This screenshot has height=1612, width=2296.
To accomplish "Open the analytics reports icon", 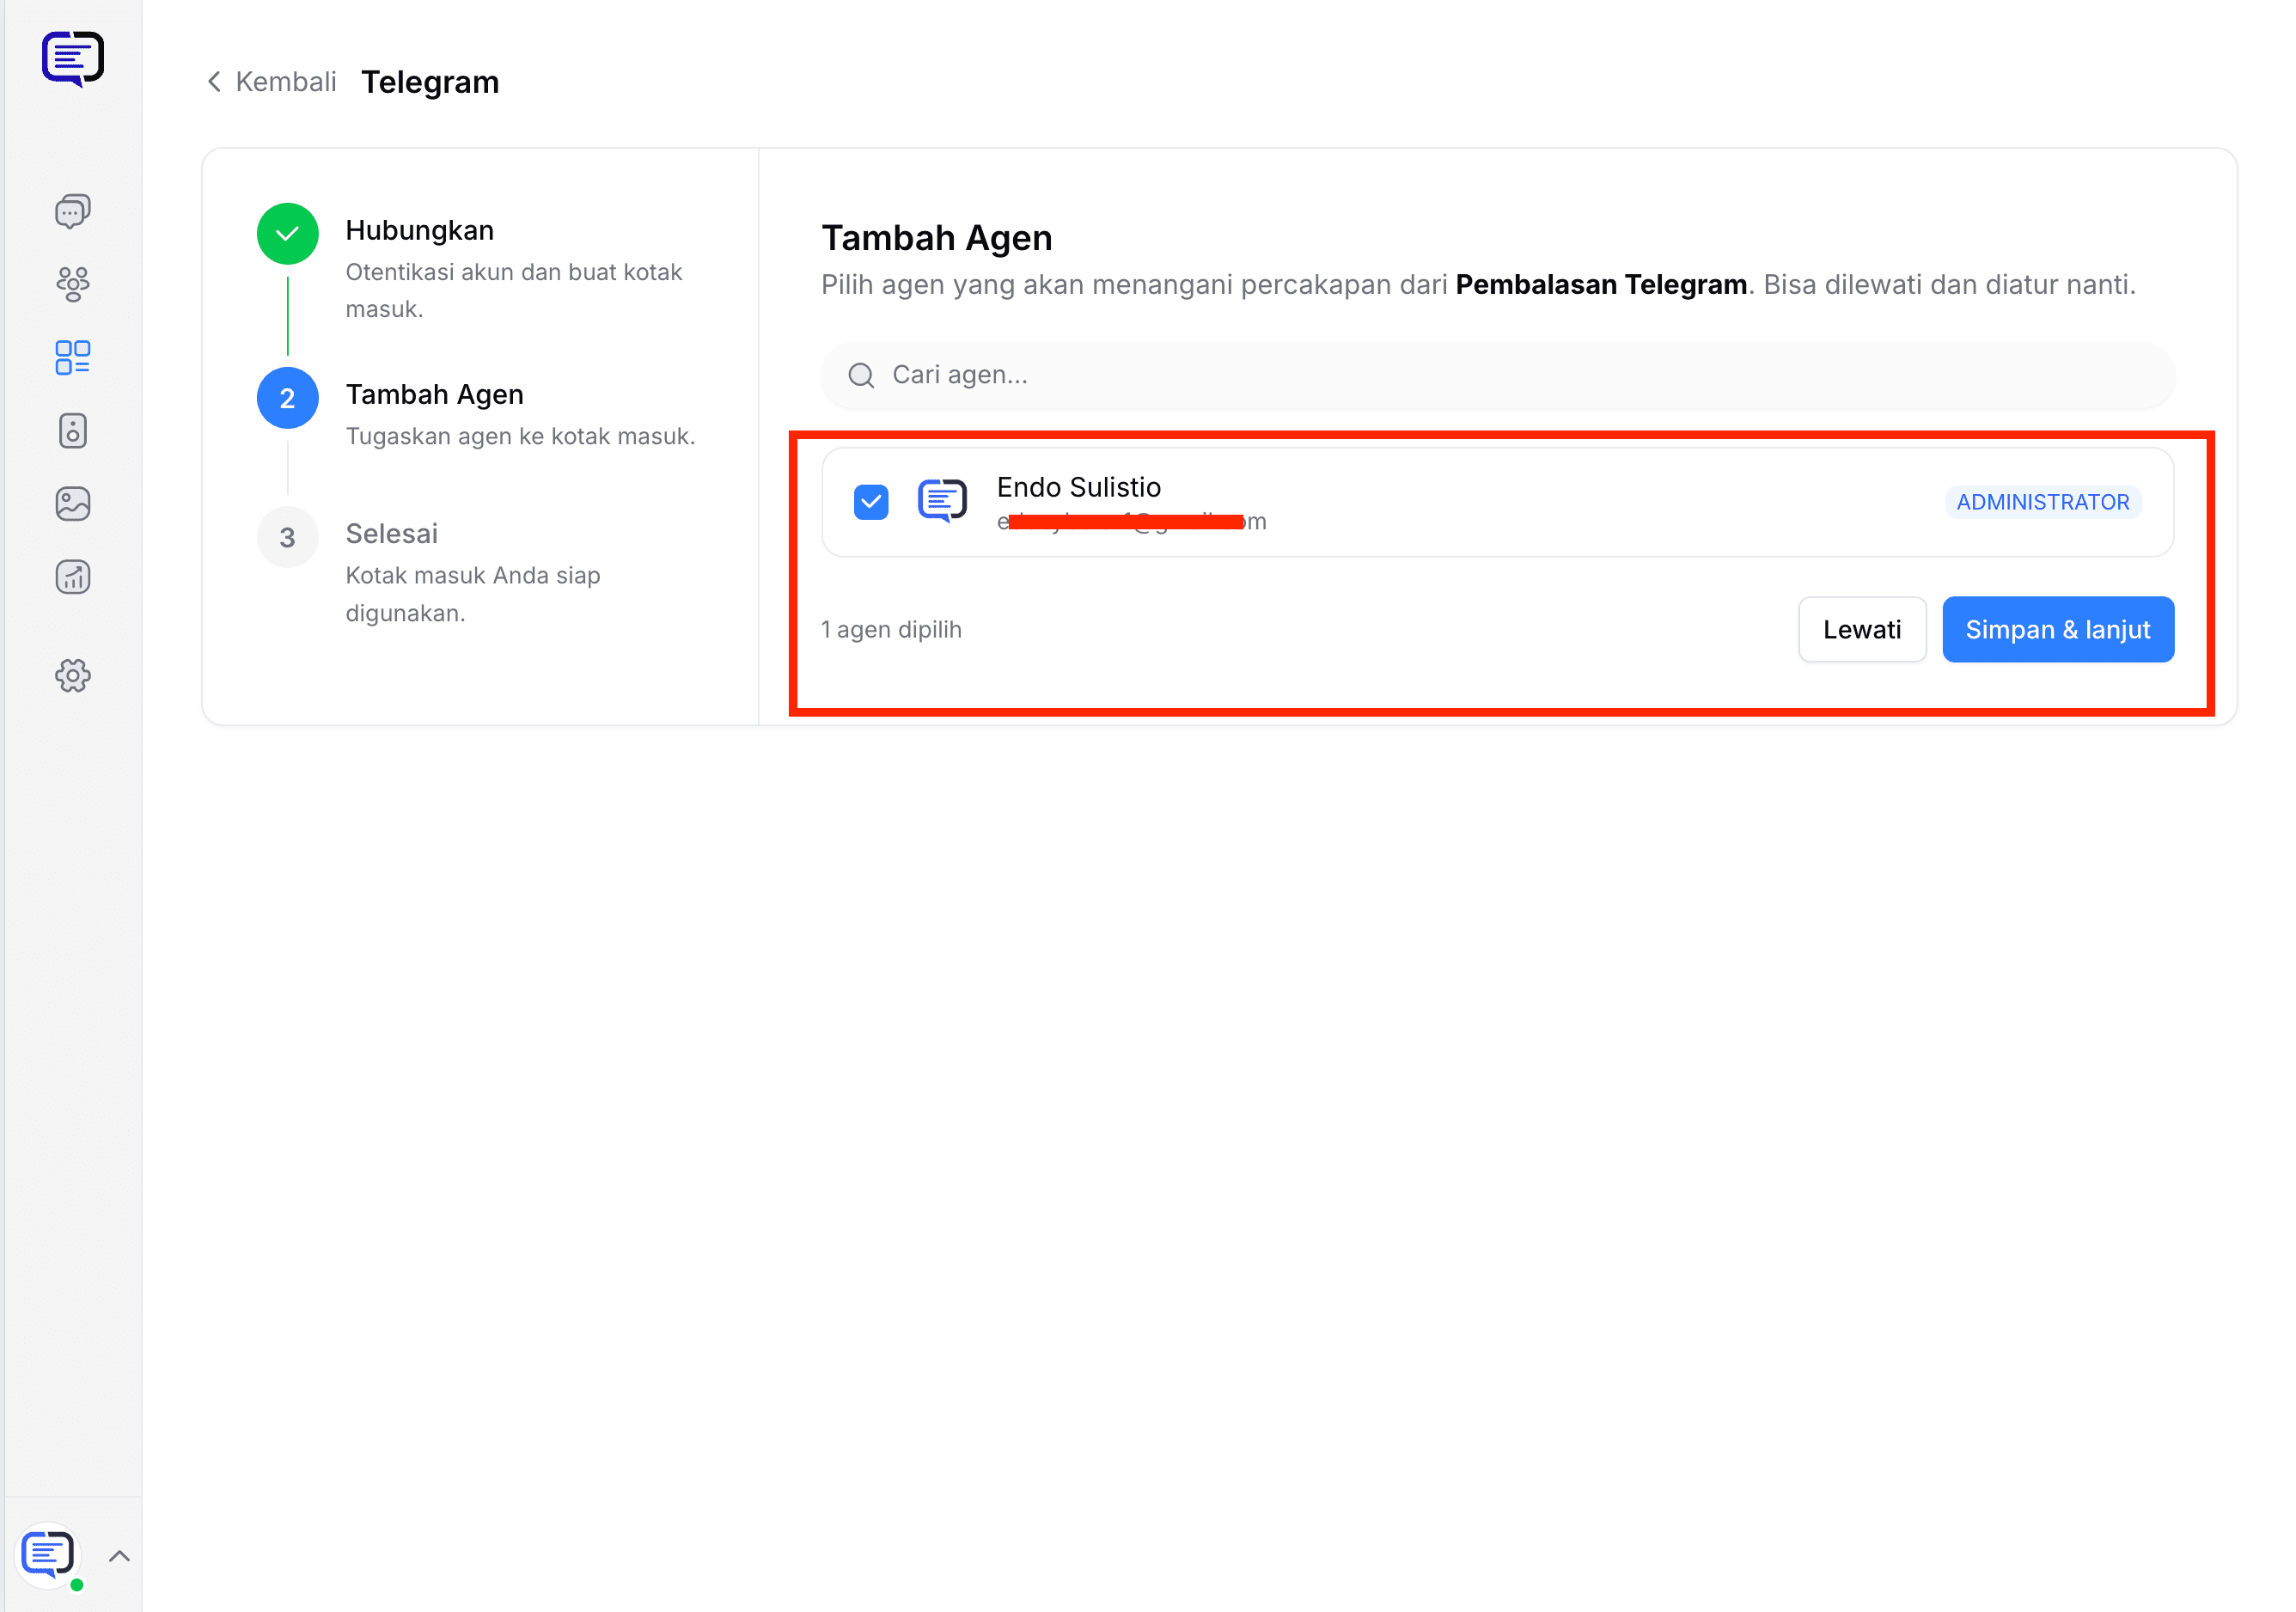I will (73, 577).
